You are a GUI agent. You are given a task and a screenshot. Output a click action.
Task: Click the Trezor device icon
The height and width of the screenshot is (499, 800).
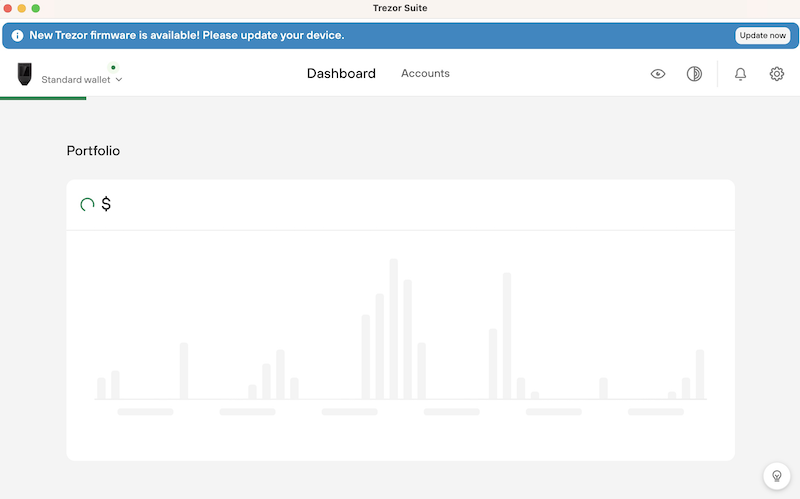(x=24, y=74)
